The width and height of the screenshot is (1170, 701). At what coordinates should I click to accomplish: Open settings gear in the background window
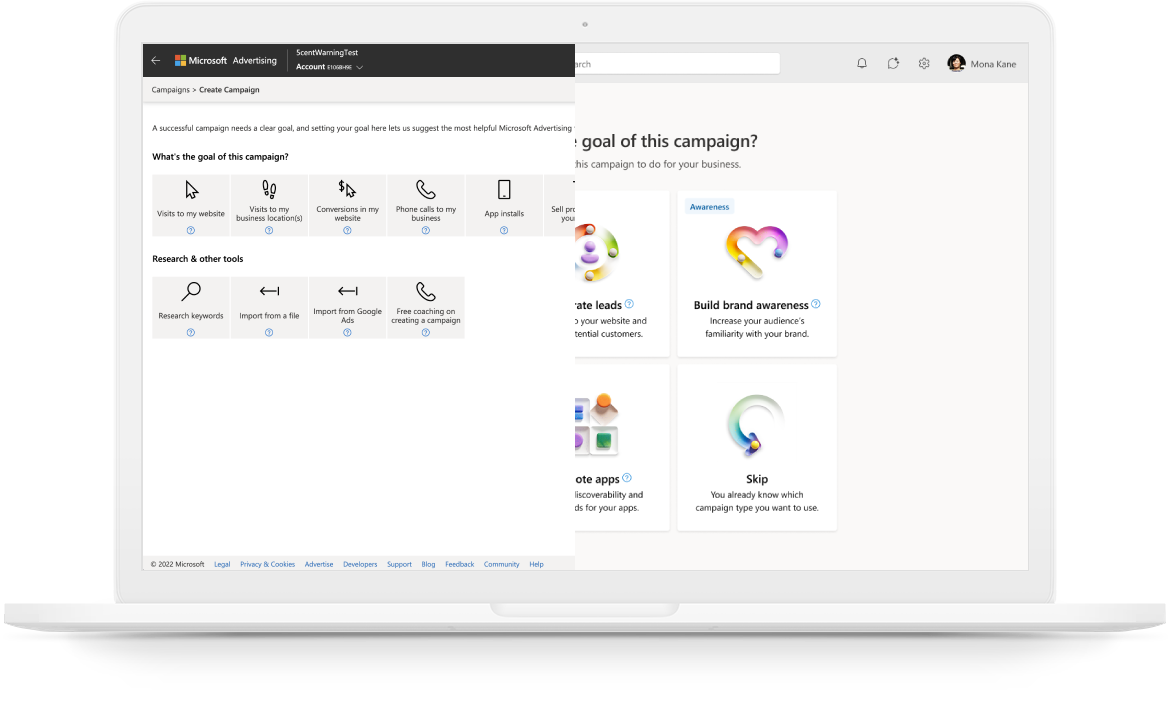pyautogui.click(x=924, y=63)
